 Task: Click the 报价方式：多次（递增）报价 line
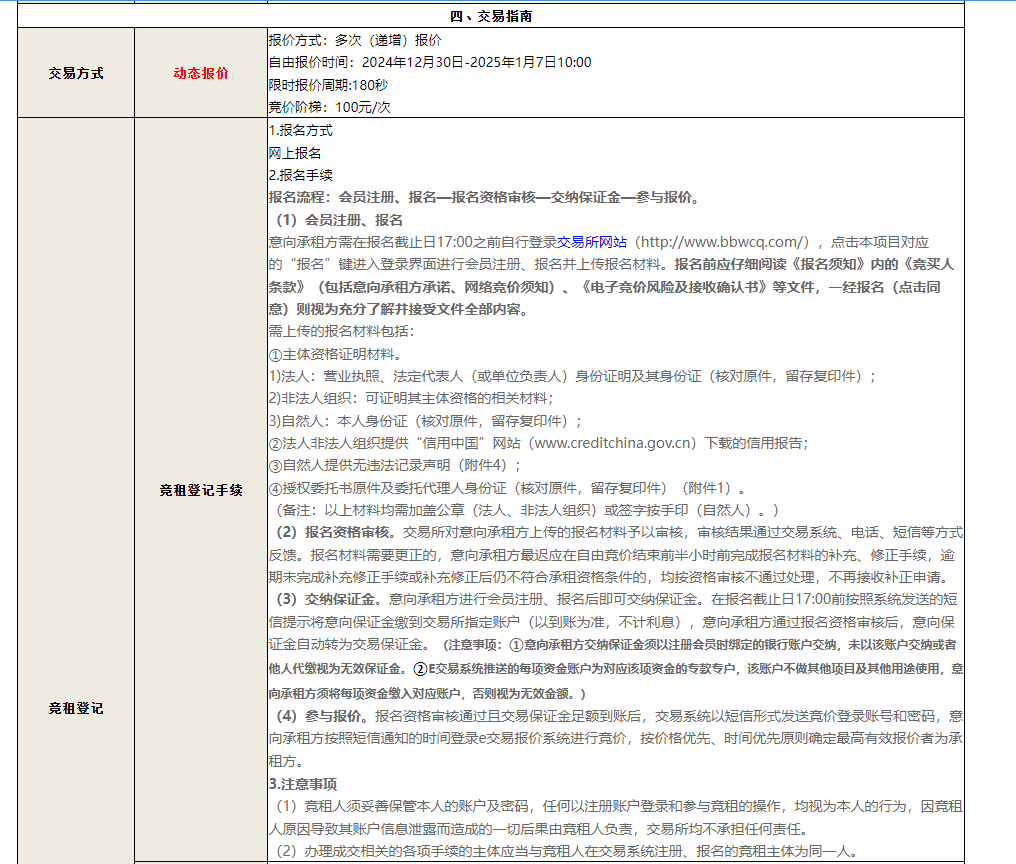click(354, 40)
